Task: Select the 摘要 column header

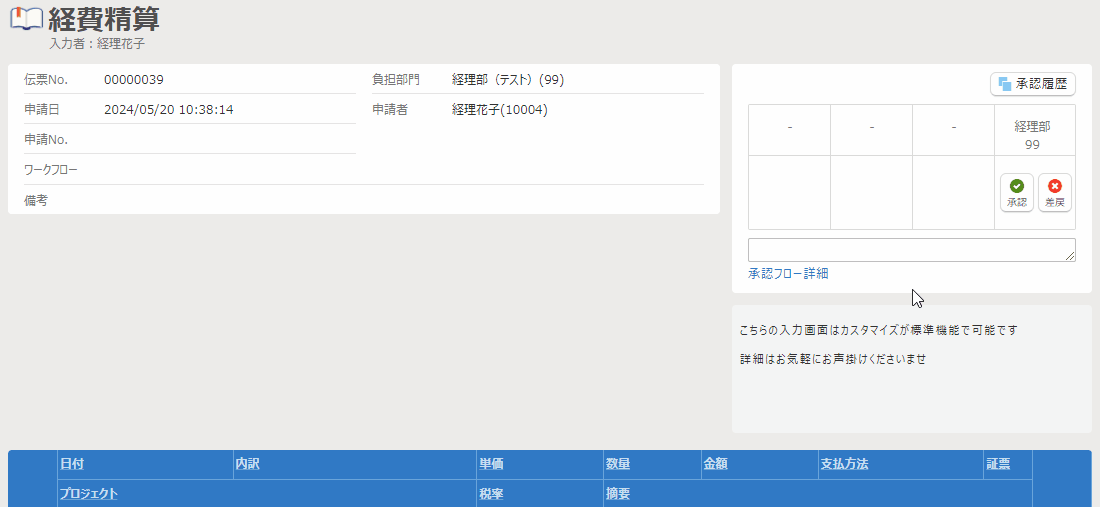Action: (618, 493)
